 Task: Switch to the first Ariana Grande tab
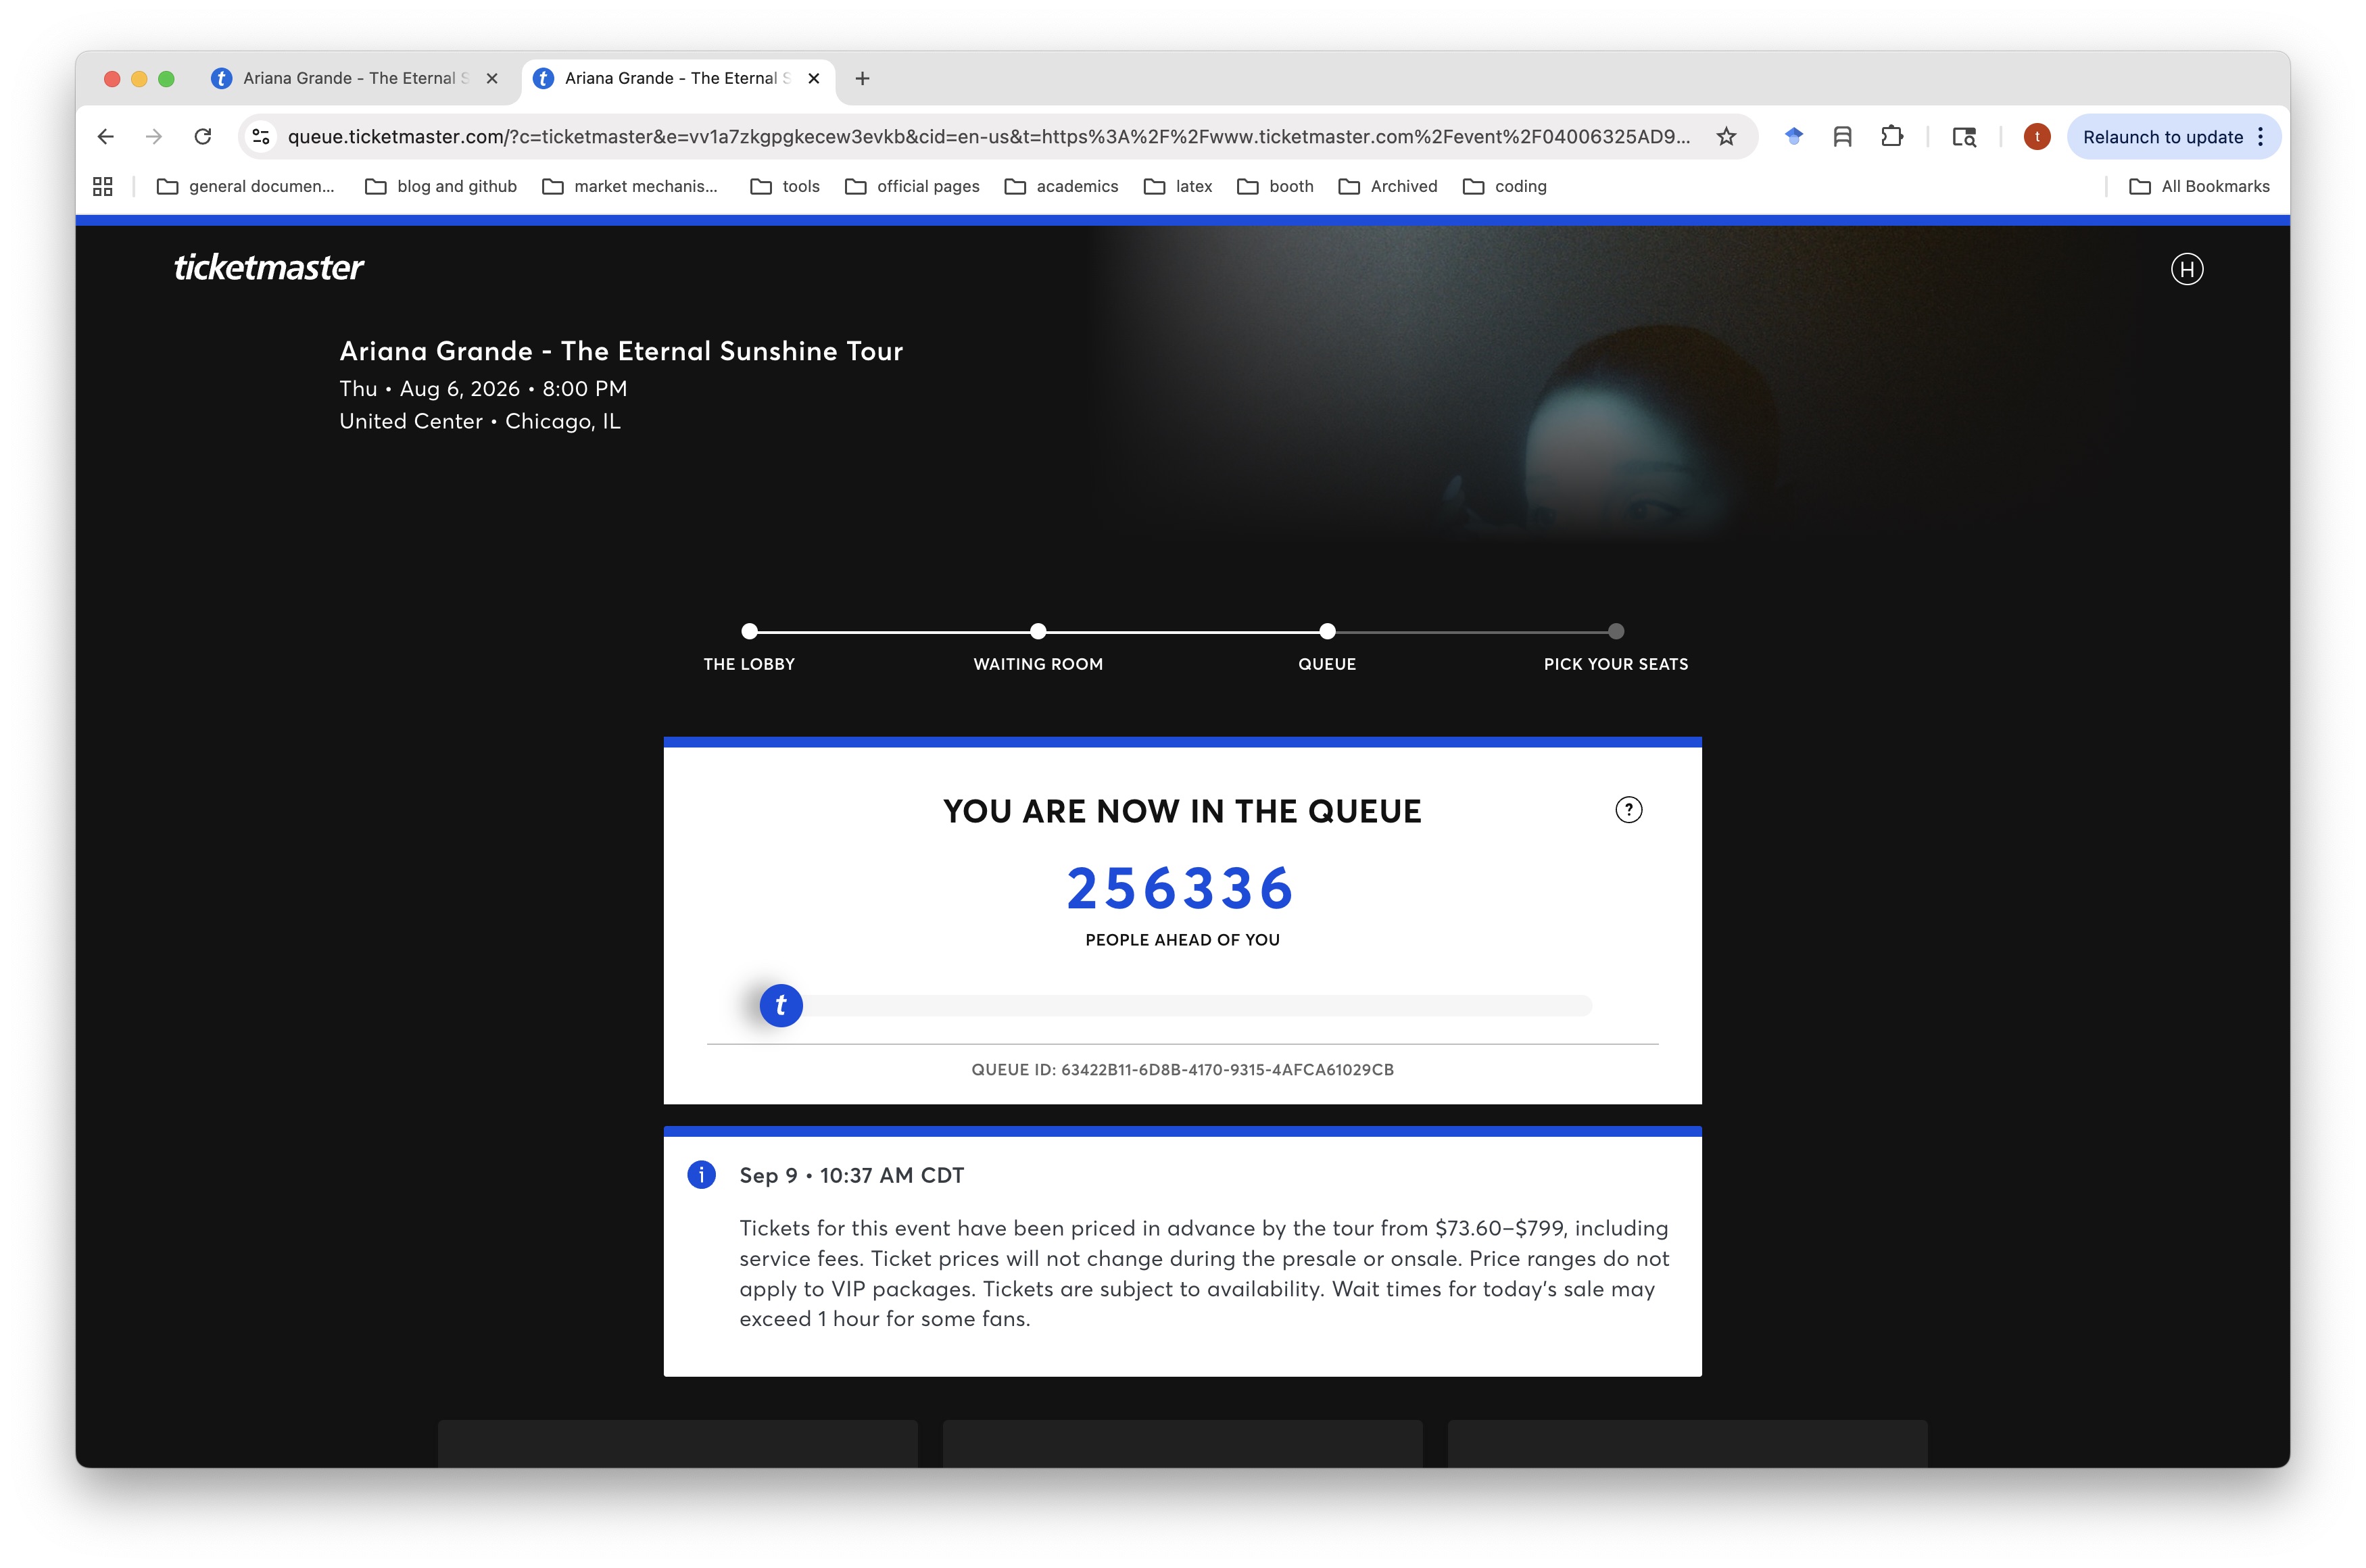click(350, 78)
